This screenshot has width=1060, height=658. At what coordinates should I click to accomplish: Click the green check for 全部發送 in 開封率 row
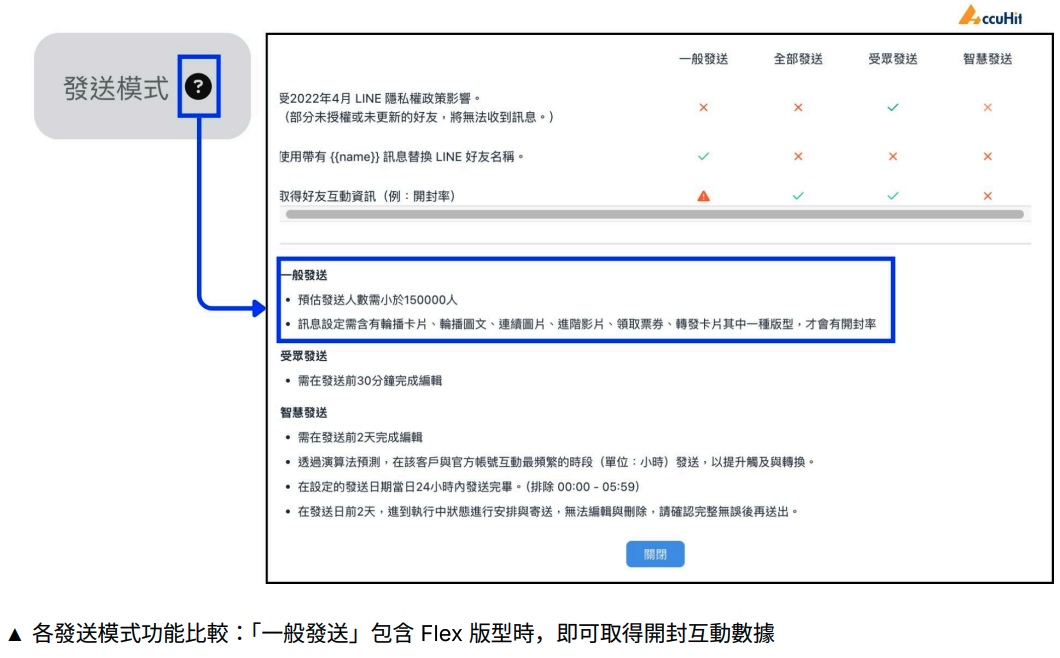pos(798,196)
